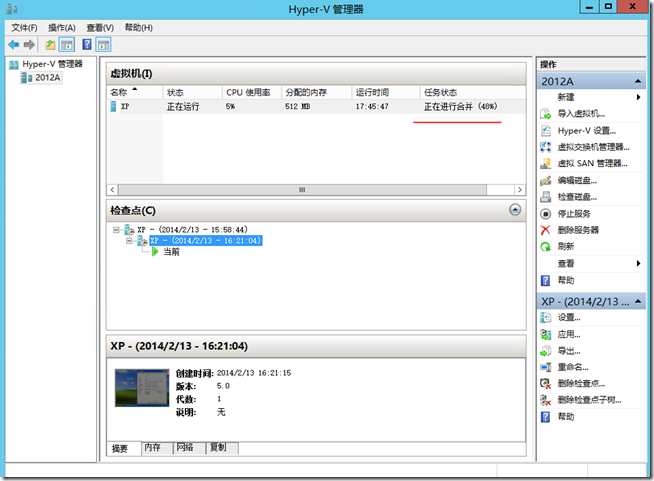This screenshot has width=654, height=481.
Task: Click the 512 MB memory cell
Action: click(297, 107)
